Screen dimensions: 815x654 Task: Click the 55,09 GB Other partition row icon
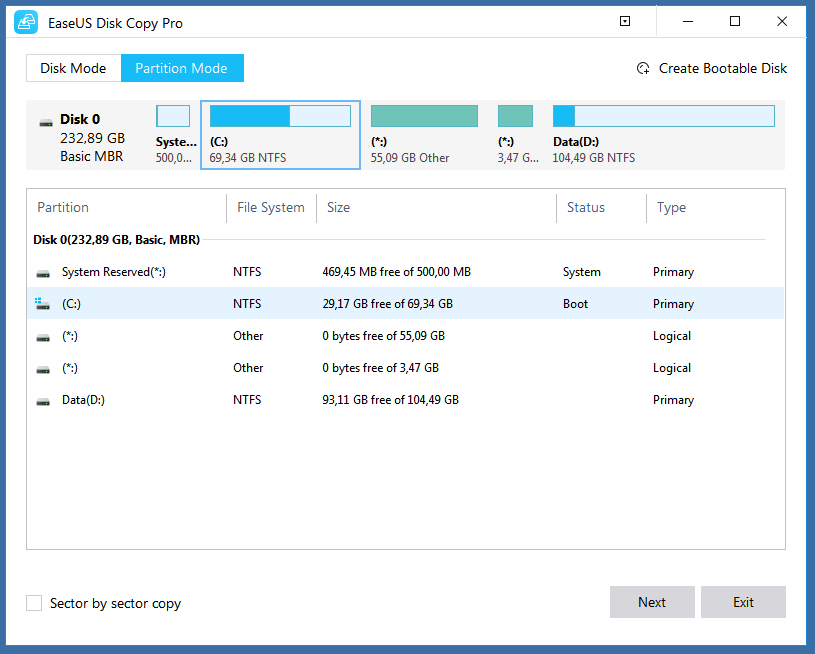[43, 337]
